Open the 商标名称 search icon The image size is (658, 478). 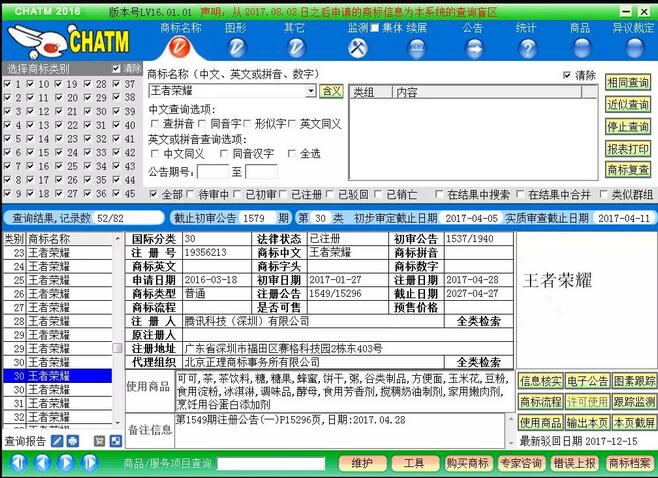click(180, 47)
